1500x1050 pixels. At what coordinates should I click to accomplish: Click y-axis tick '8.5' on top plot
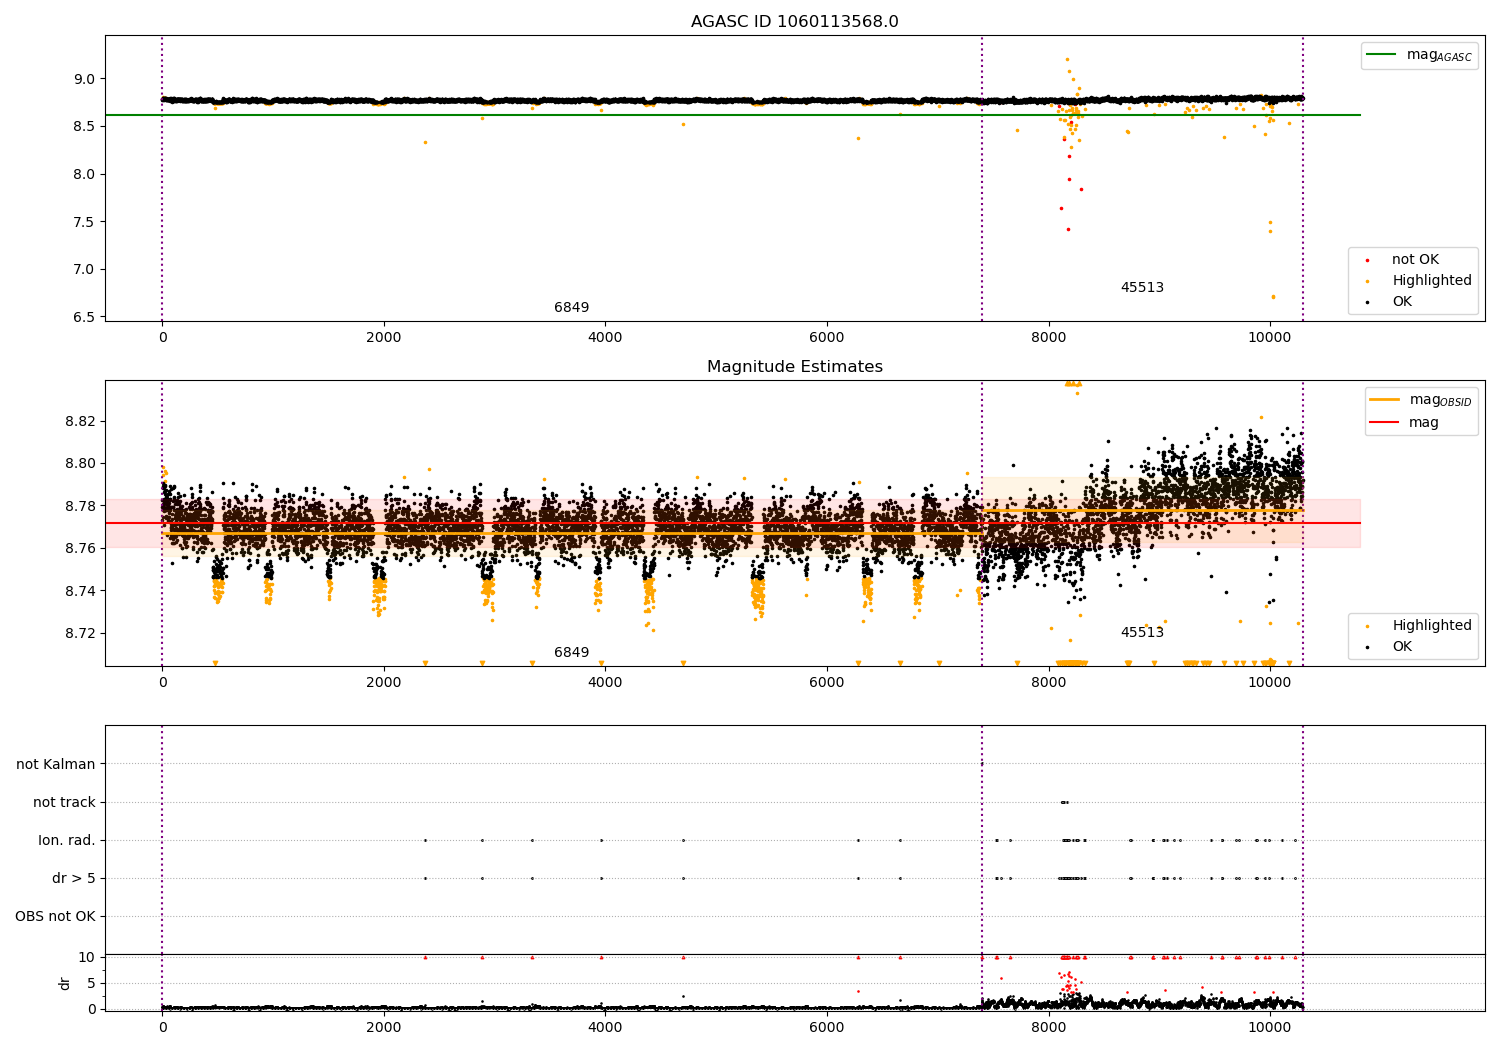[84, 126]
